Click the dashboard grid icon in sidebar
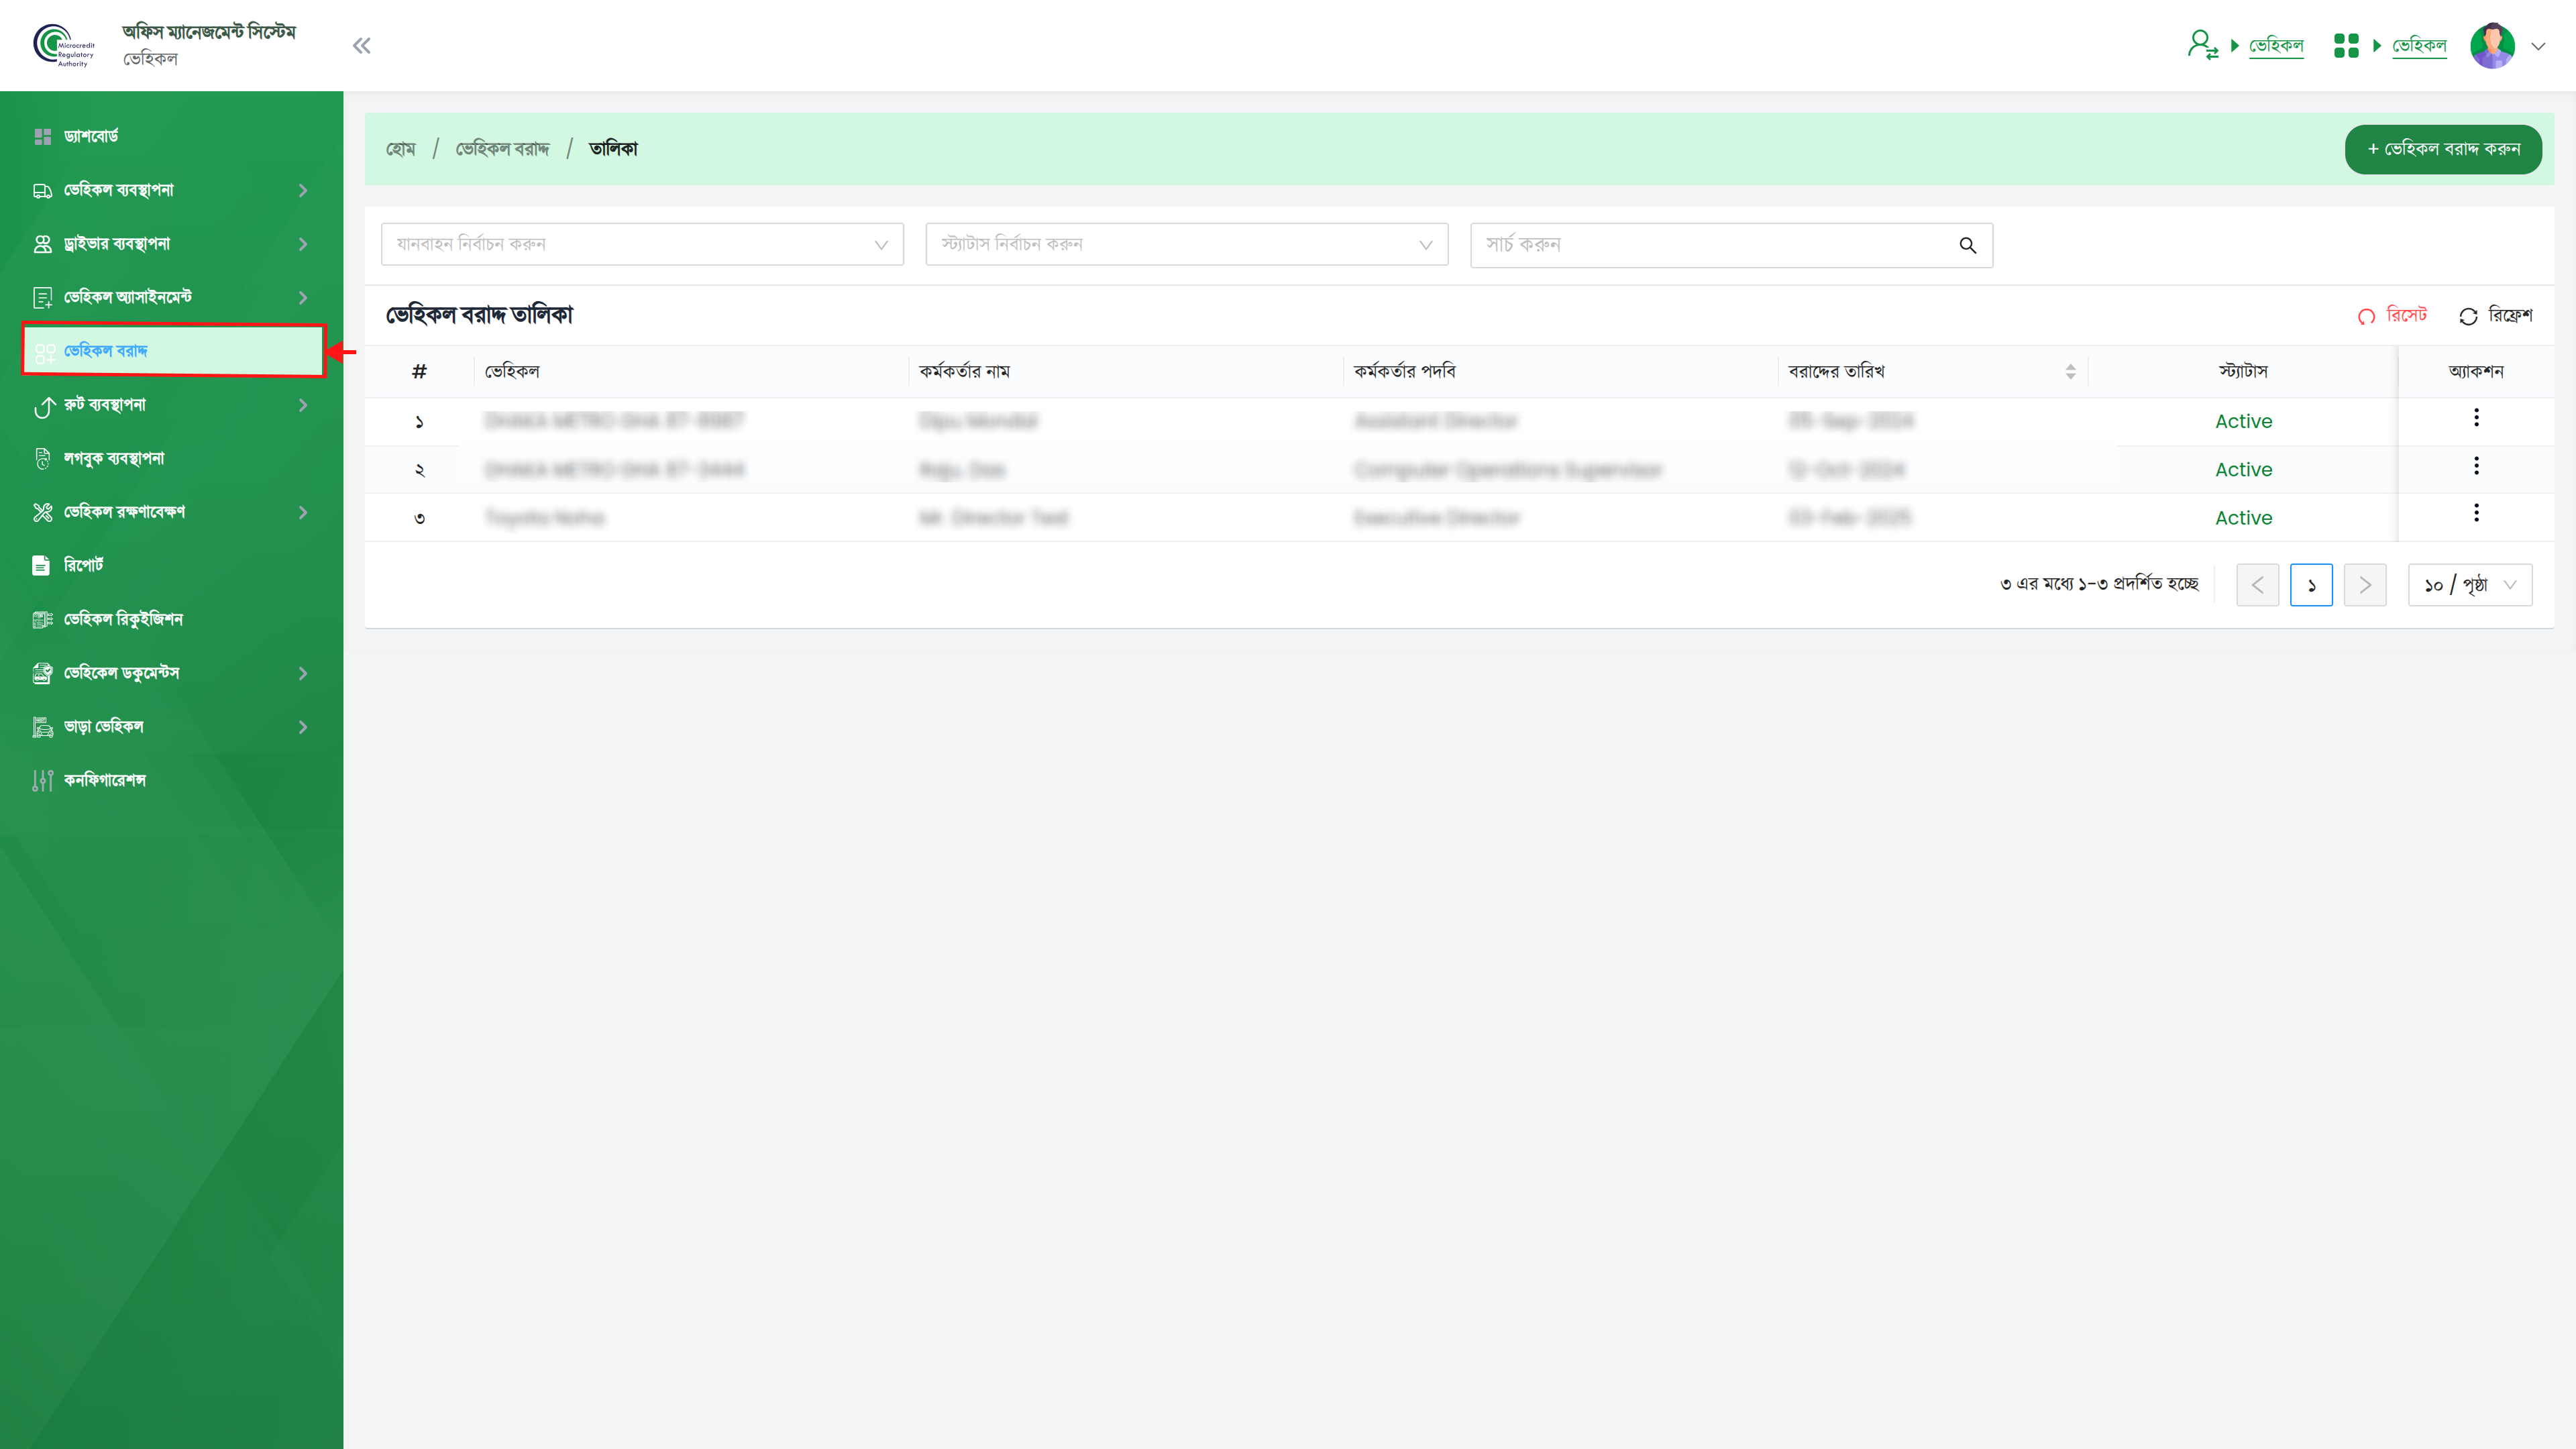Image resolution: width=2576 pixels, height=1449 pixels. click(x=42, y=137)
